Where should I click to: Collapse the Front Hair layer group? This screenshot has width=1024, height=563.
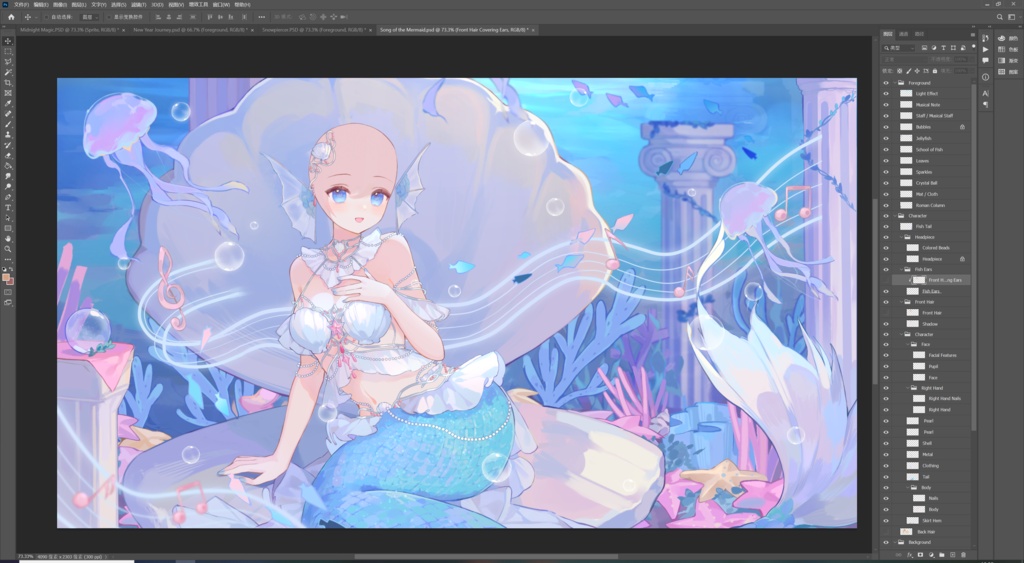[x=901, y=302]
